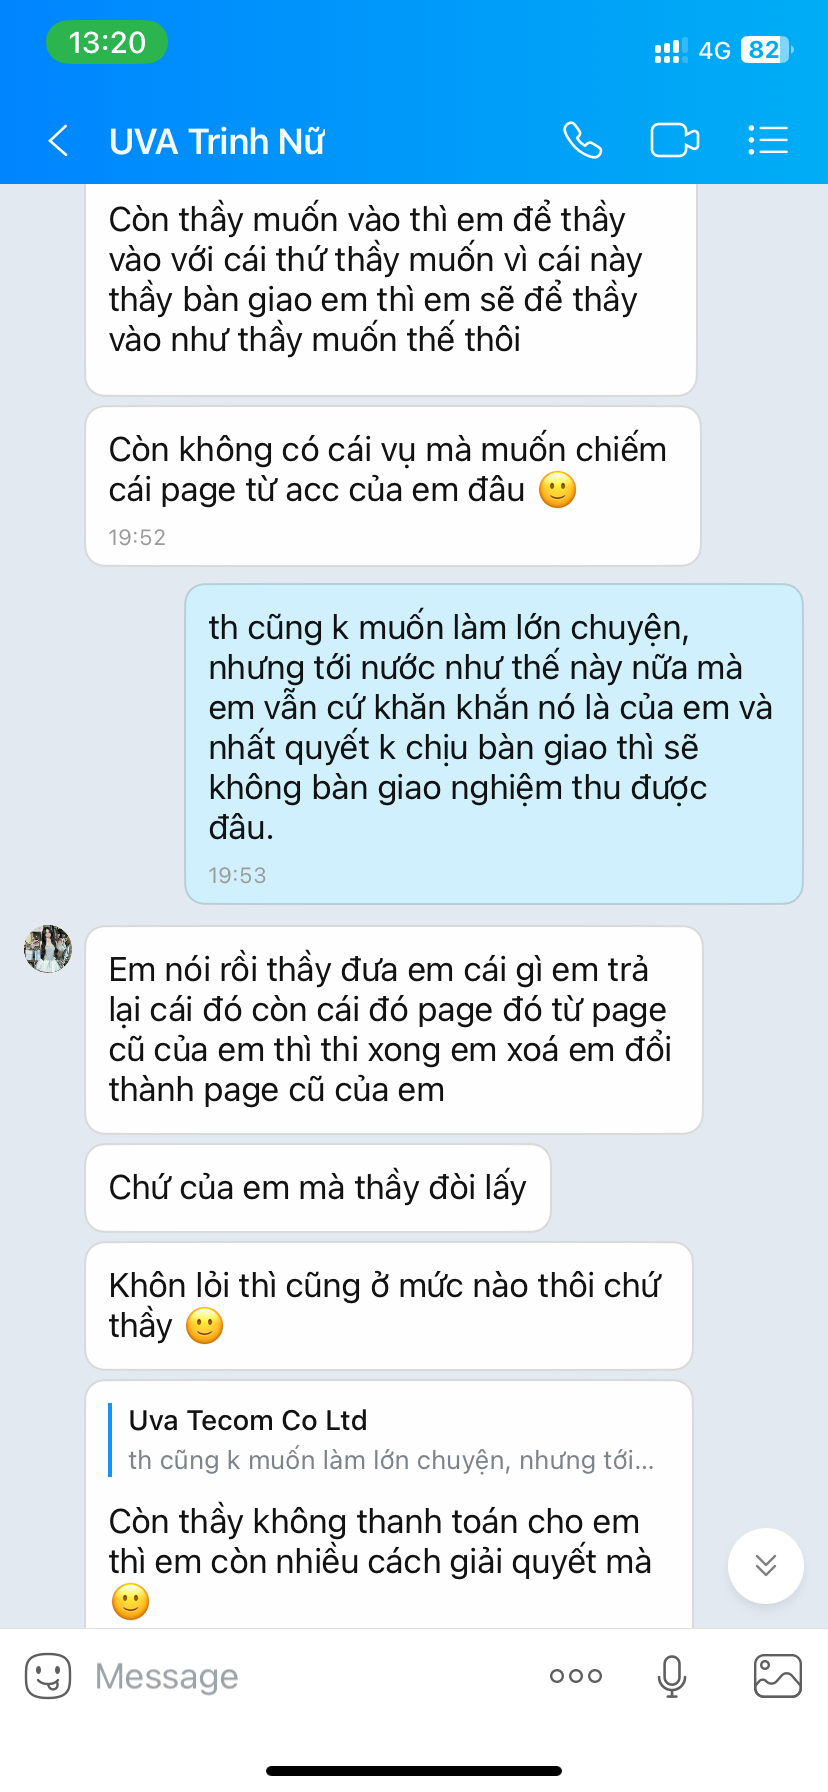The width and height of the screenshot is (828, 1792).
Task: Select message starting "Em nói rồi thầy đưa"
Action: tap(394, 1030)
